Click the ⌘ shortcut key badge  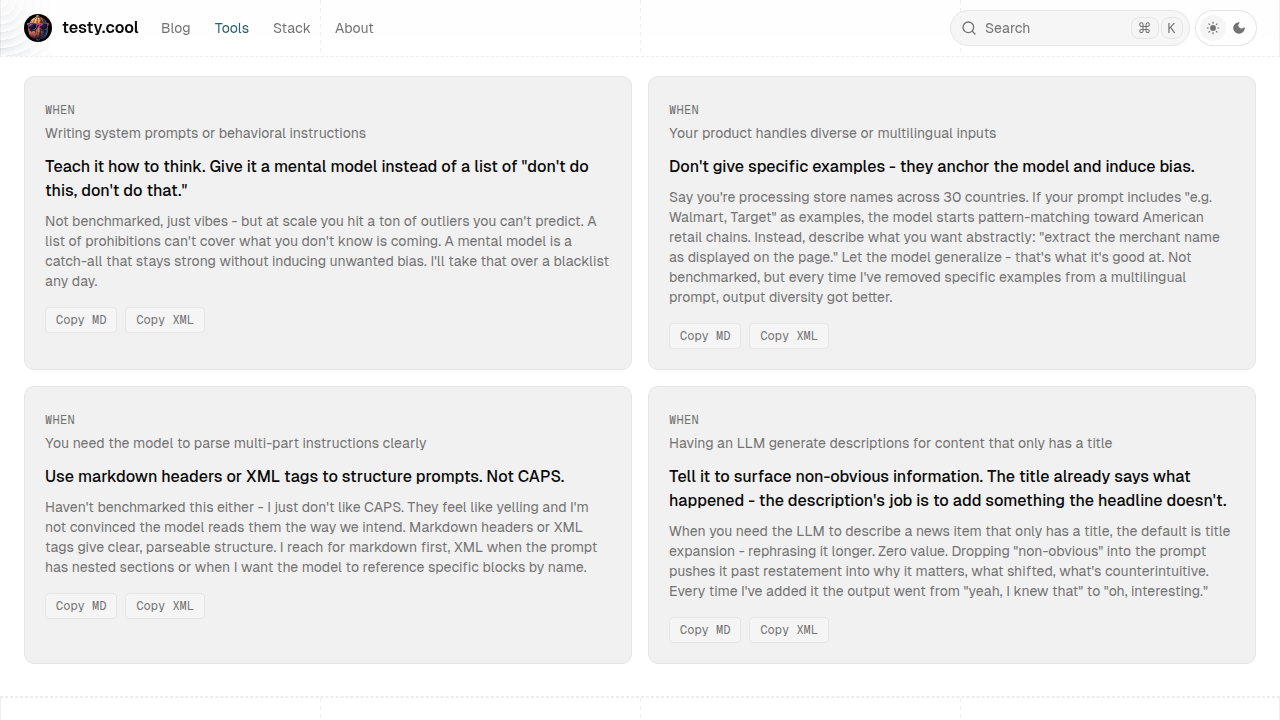coord(1144,28)
